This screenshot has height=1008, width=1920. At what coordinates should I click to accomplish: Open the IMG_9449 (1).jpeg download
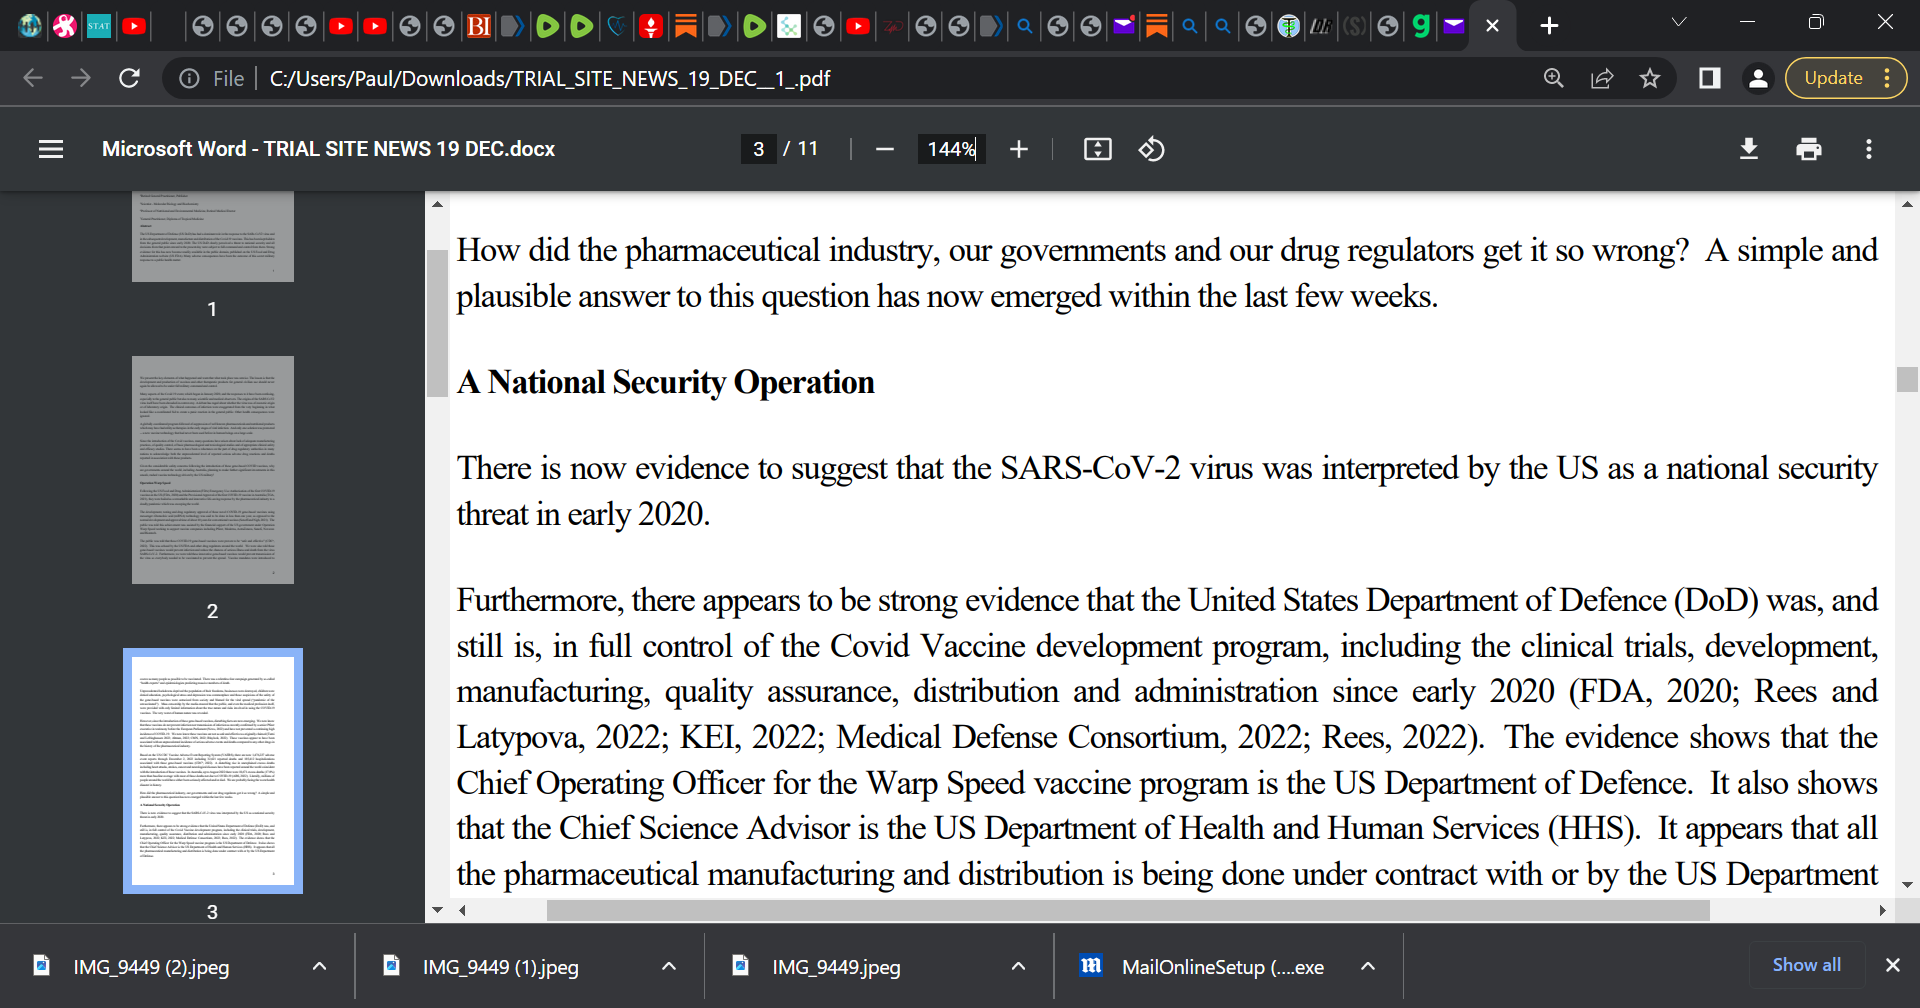(x=500, y=967)
